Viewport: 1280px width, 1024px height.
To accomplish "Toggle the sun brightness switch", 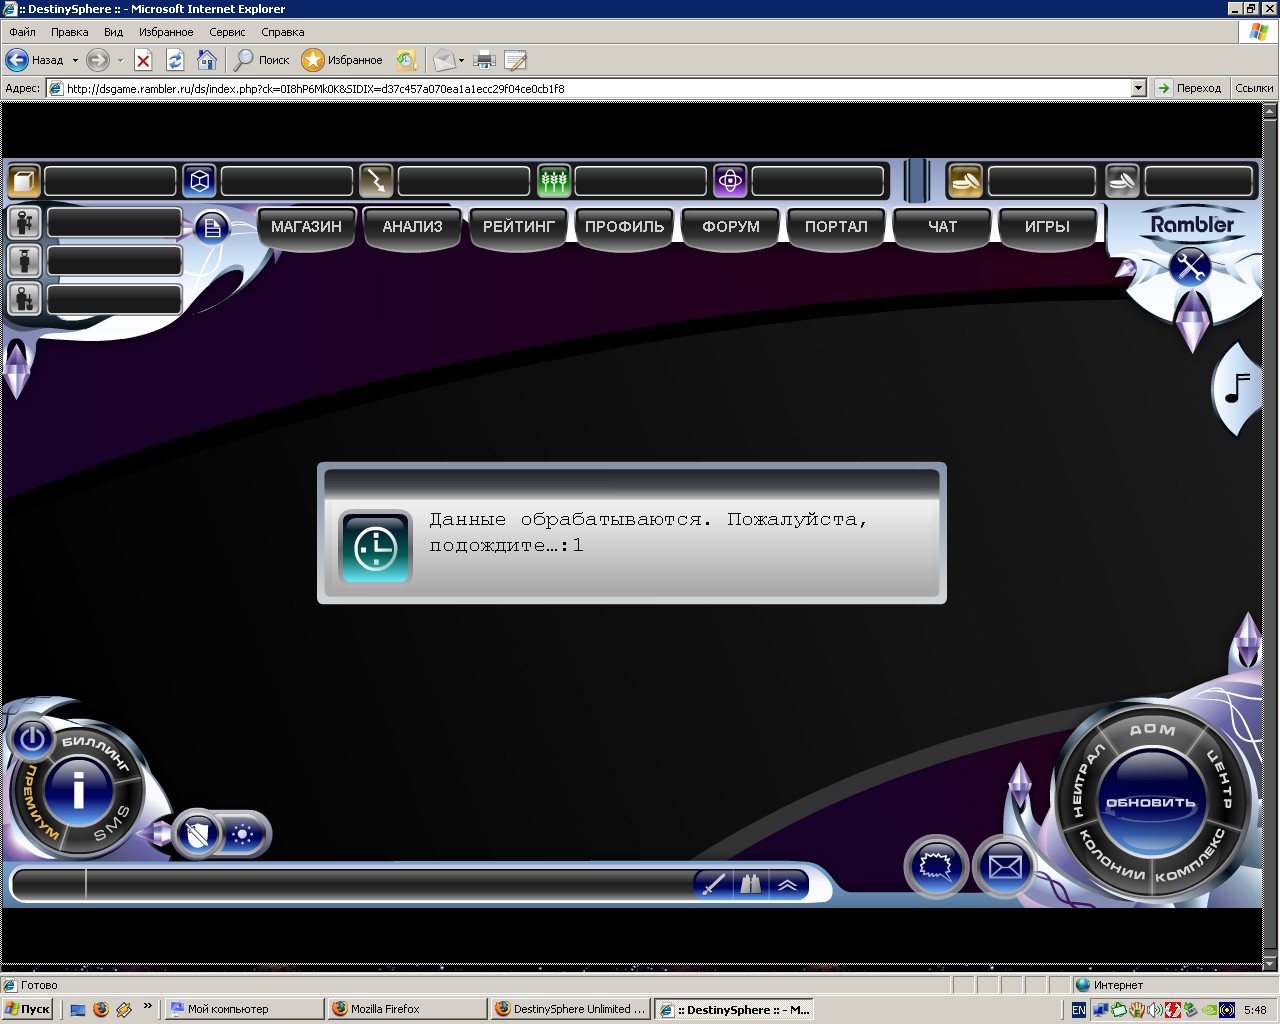I will click(242, 834).
